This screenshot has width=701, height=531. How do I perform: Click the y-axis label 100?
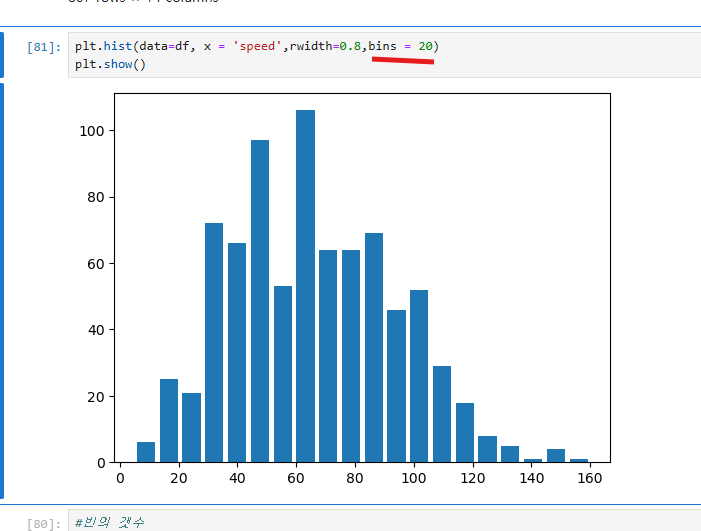coord(92,131)
